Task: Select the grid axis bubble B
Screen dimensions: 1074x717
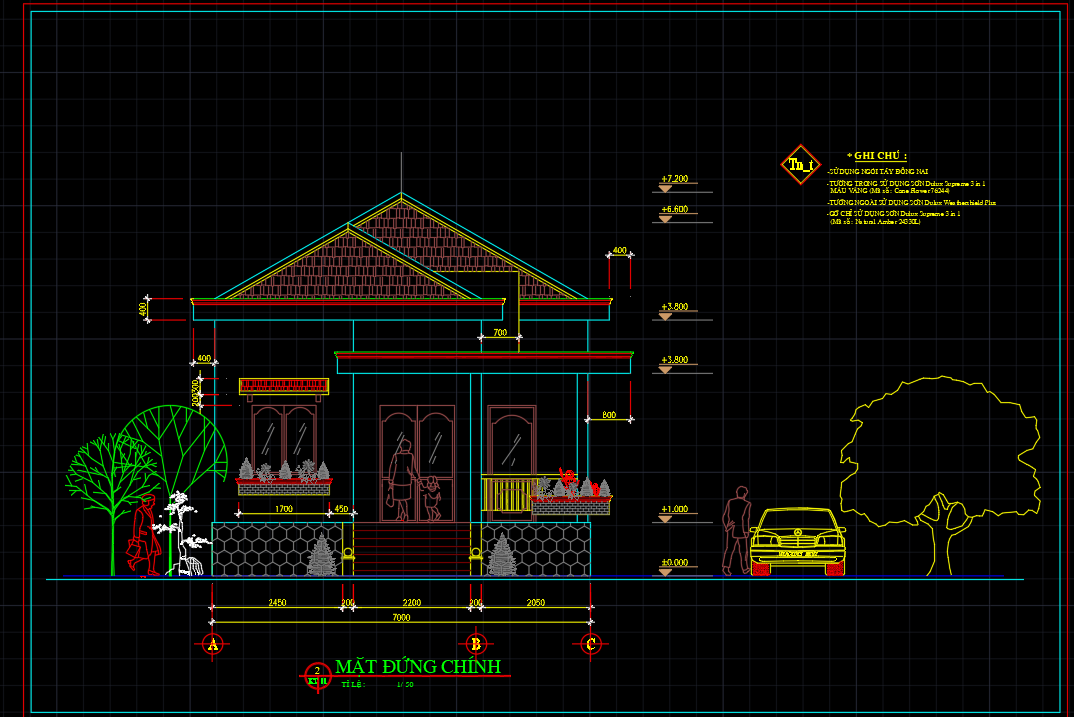Action: point(476,644)
